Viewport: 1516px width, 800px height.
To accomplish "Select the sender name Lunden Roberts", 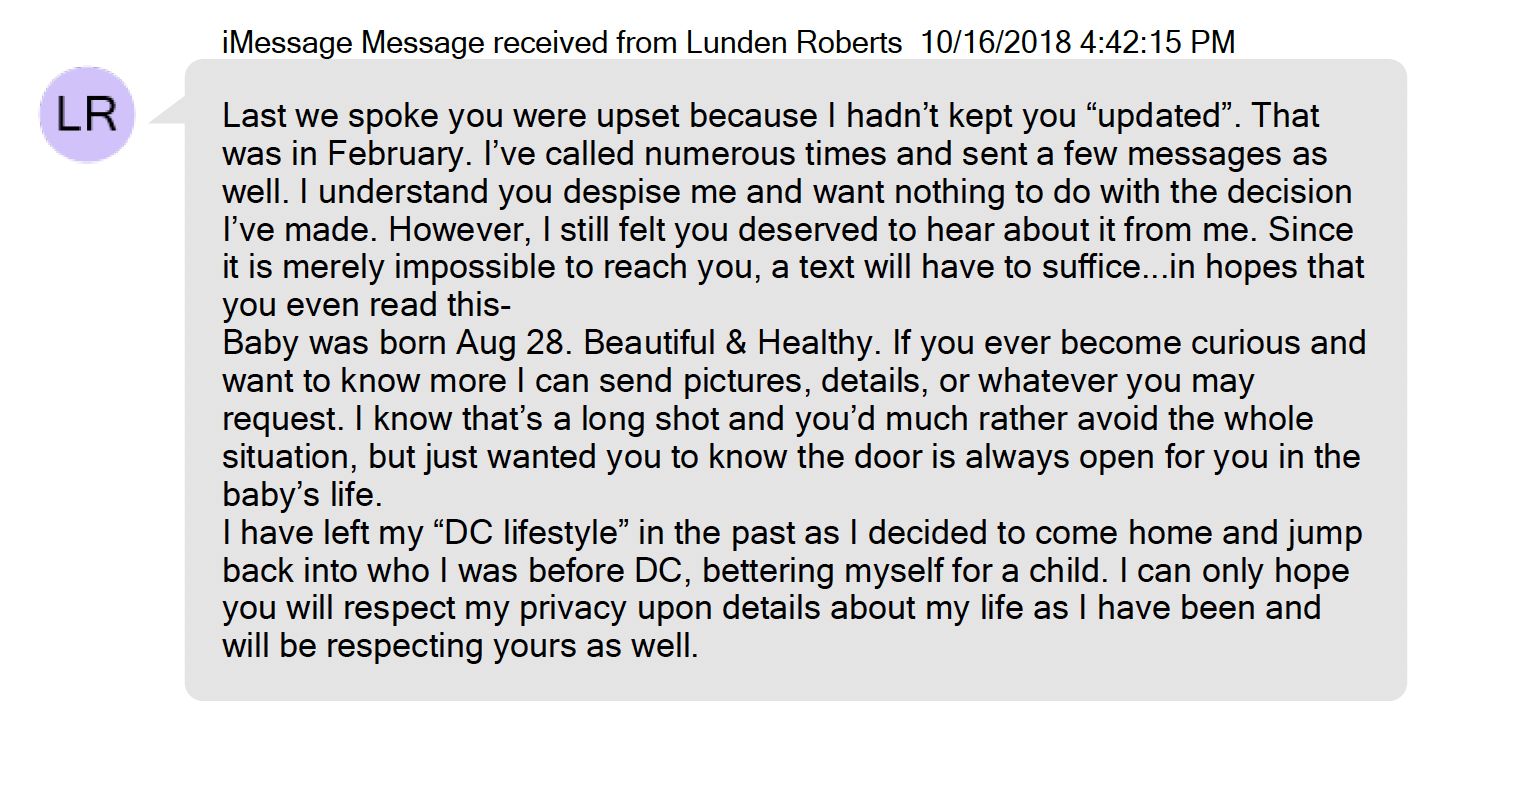I will 794,42.
